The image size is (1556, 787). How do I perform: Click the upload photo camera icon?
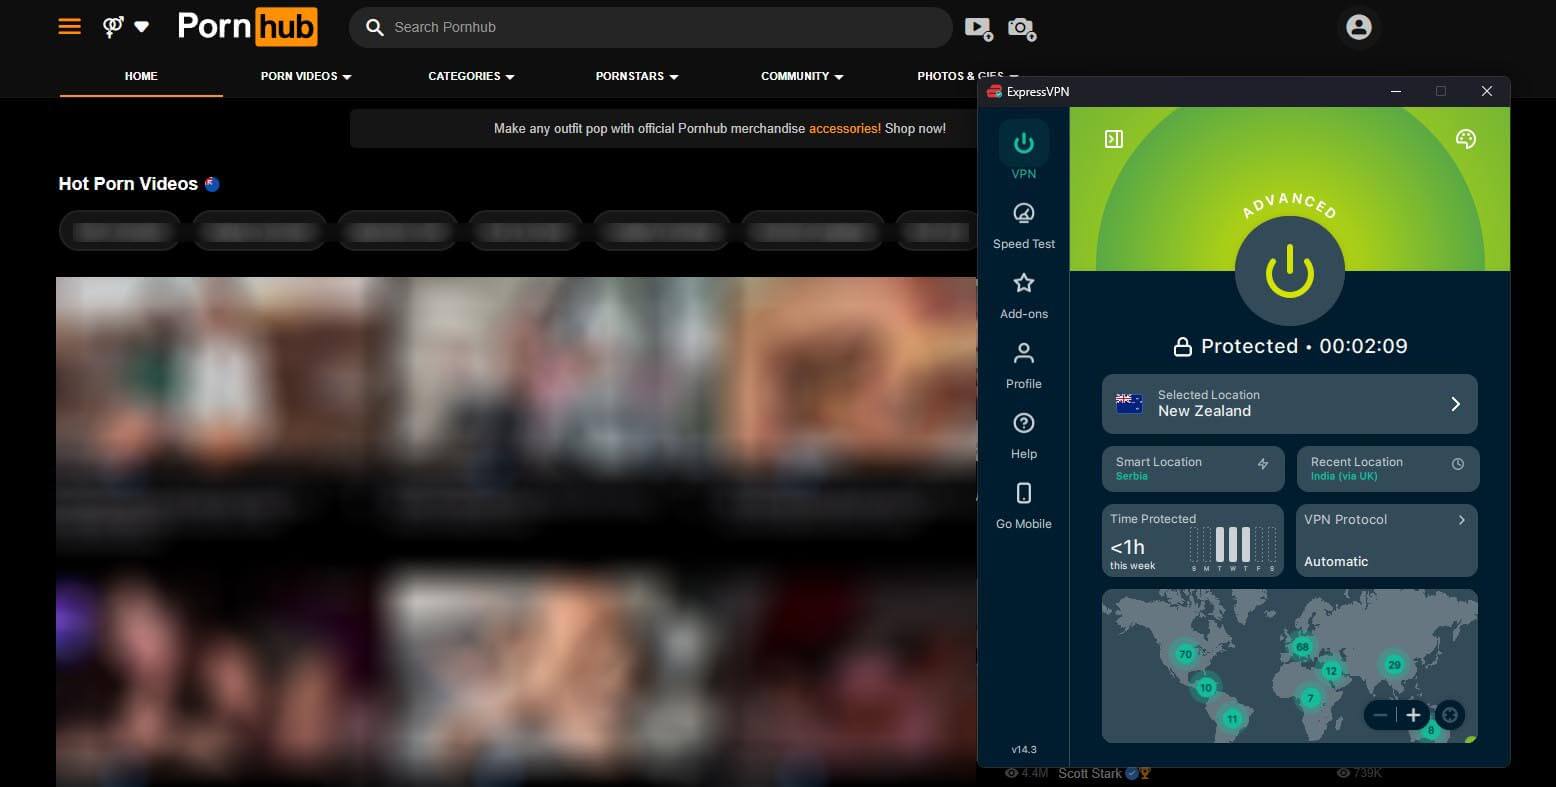(1021, 28)
